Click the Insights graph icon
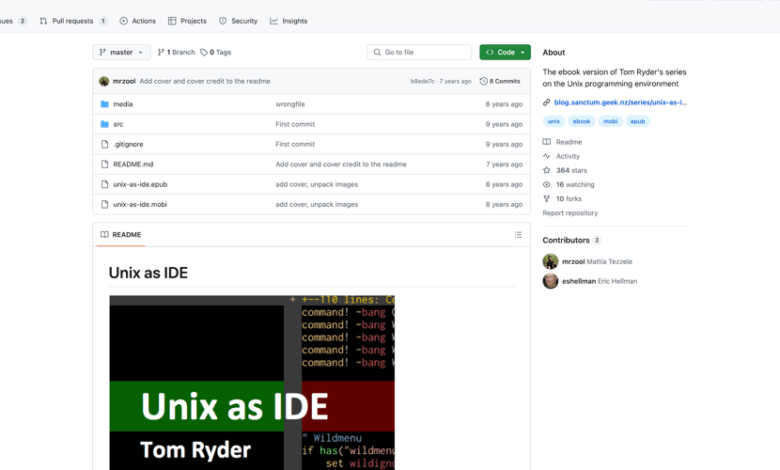Viewport: 780px width, 470px height. tap(274, 21)
